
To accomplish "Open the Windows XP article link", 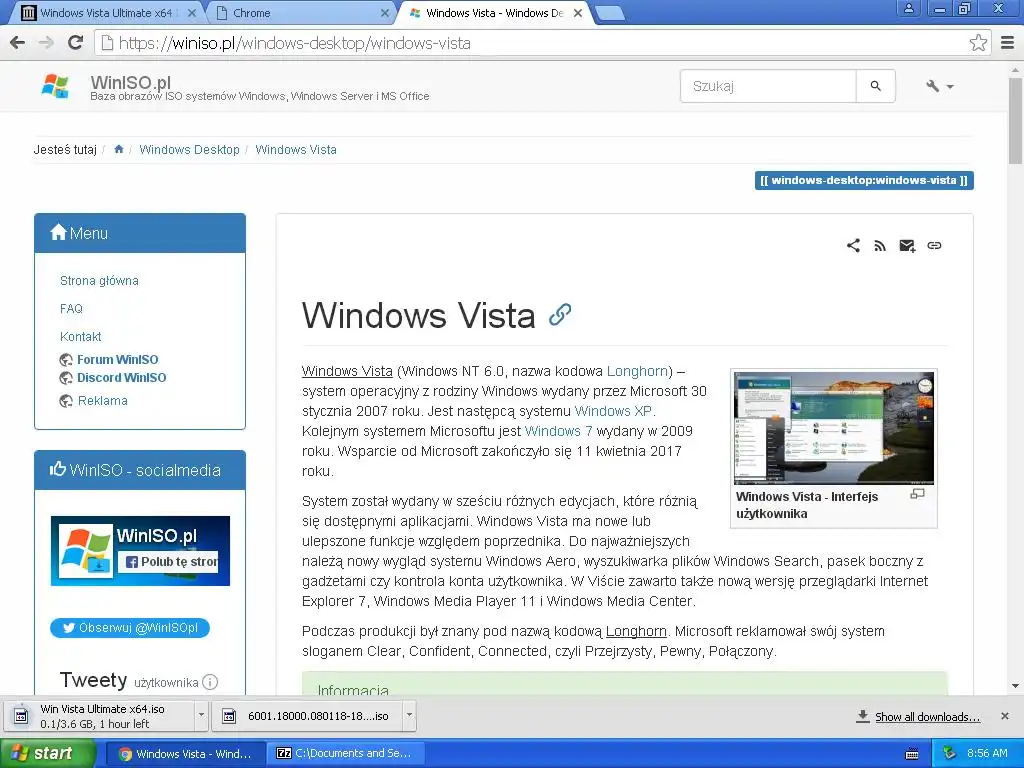I will click(x=613, y=411).
